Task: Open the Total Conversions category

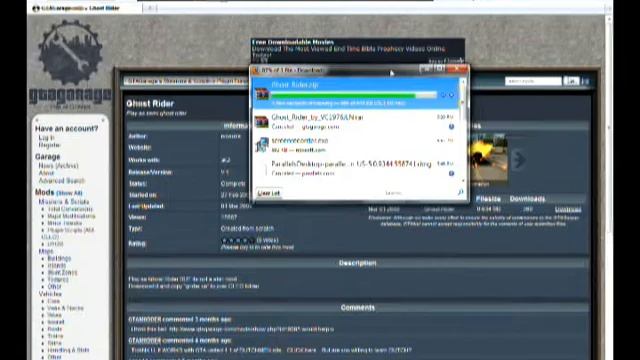Action: (70, 209)
